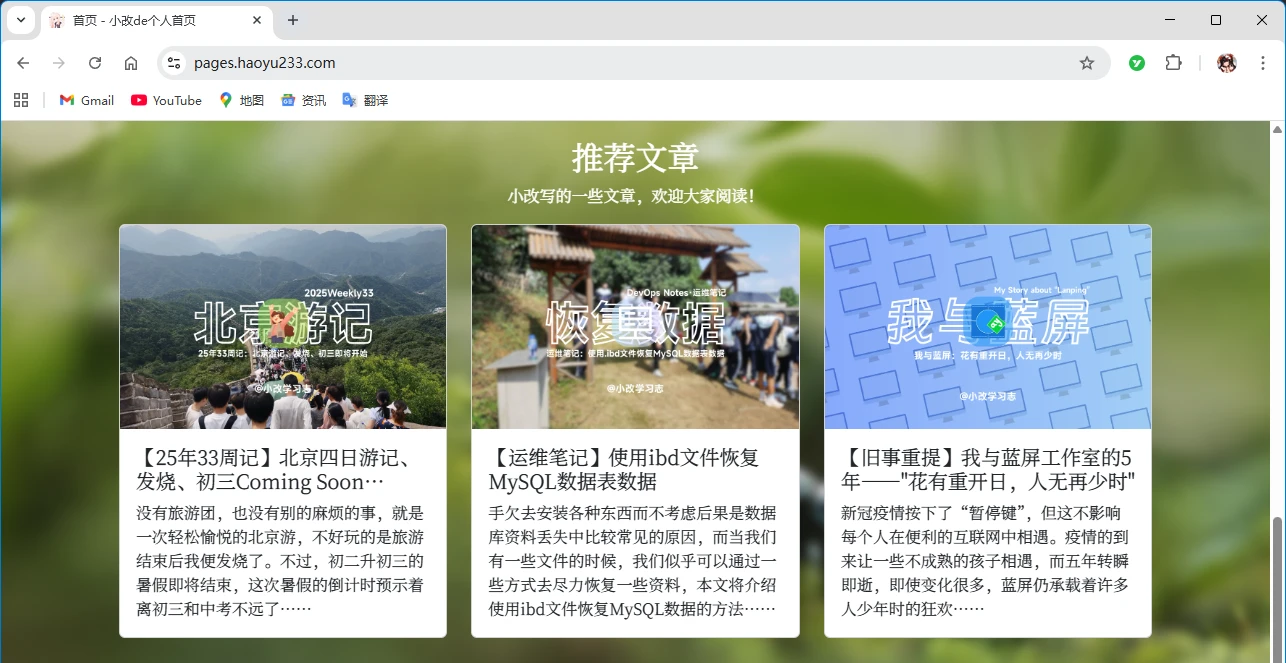
Task: Open the Gmail bookmark
Action: coord(87,100)
